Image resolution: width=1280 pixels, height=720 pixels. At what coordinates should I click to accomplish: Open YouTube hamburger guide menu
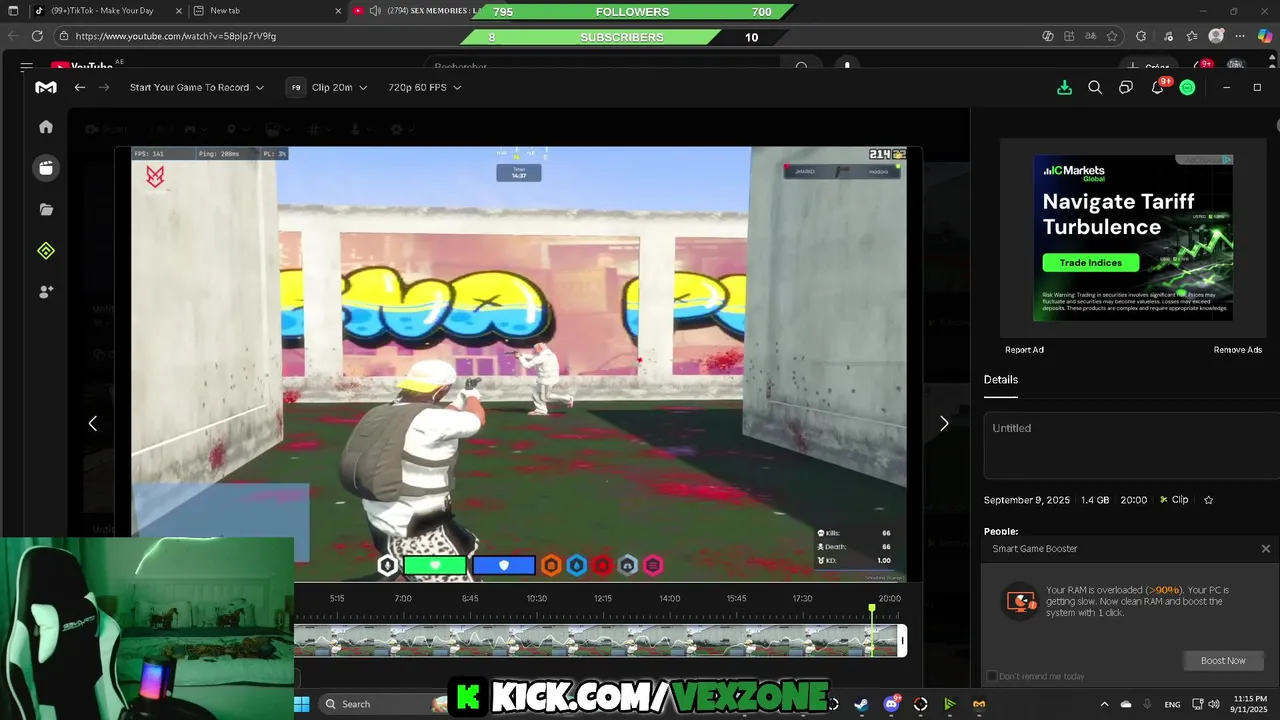(x=26, y=67)
